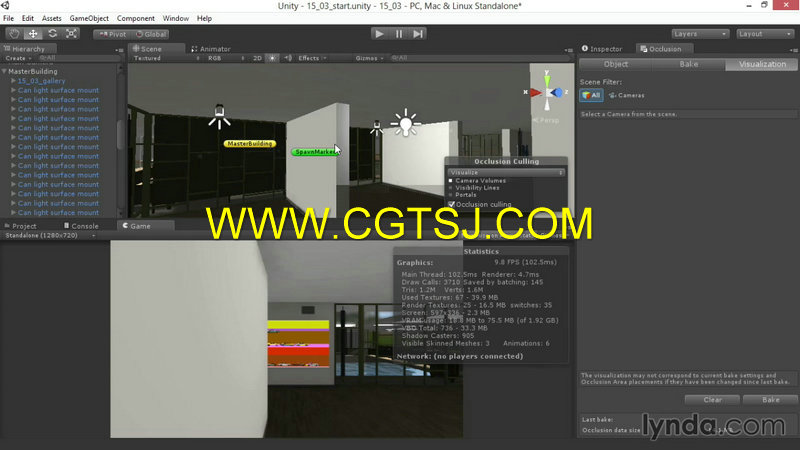
Task: Open the Occlusion Bake tab
Action: point(688,64)
